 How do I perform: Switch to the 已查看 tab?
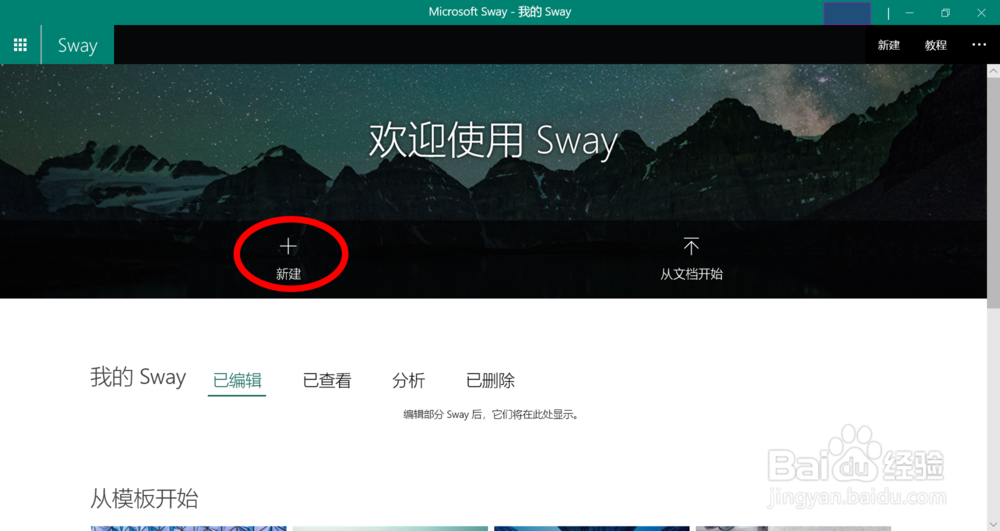(x=327, y=381)
